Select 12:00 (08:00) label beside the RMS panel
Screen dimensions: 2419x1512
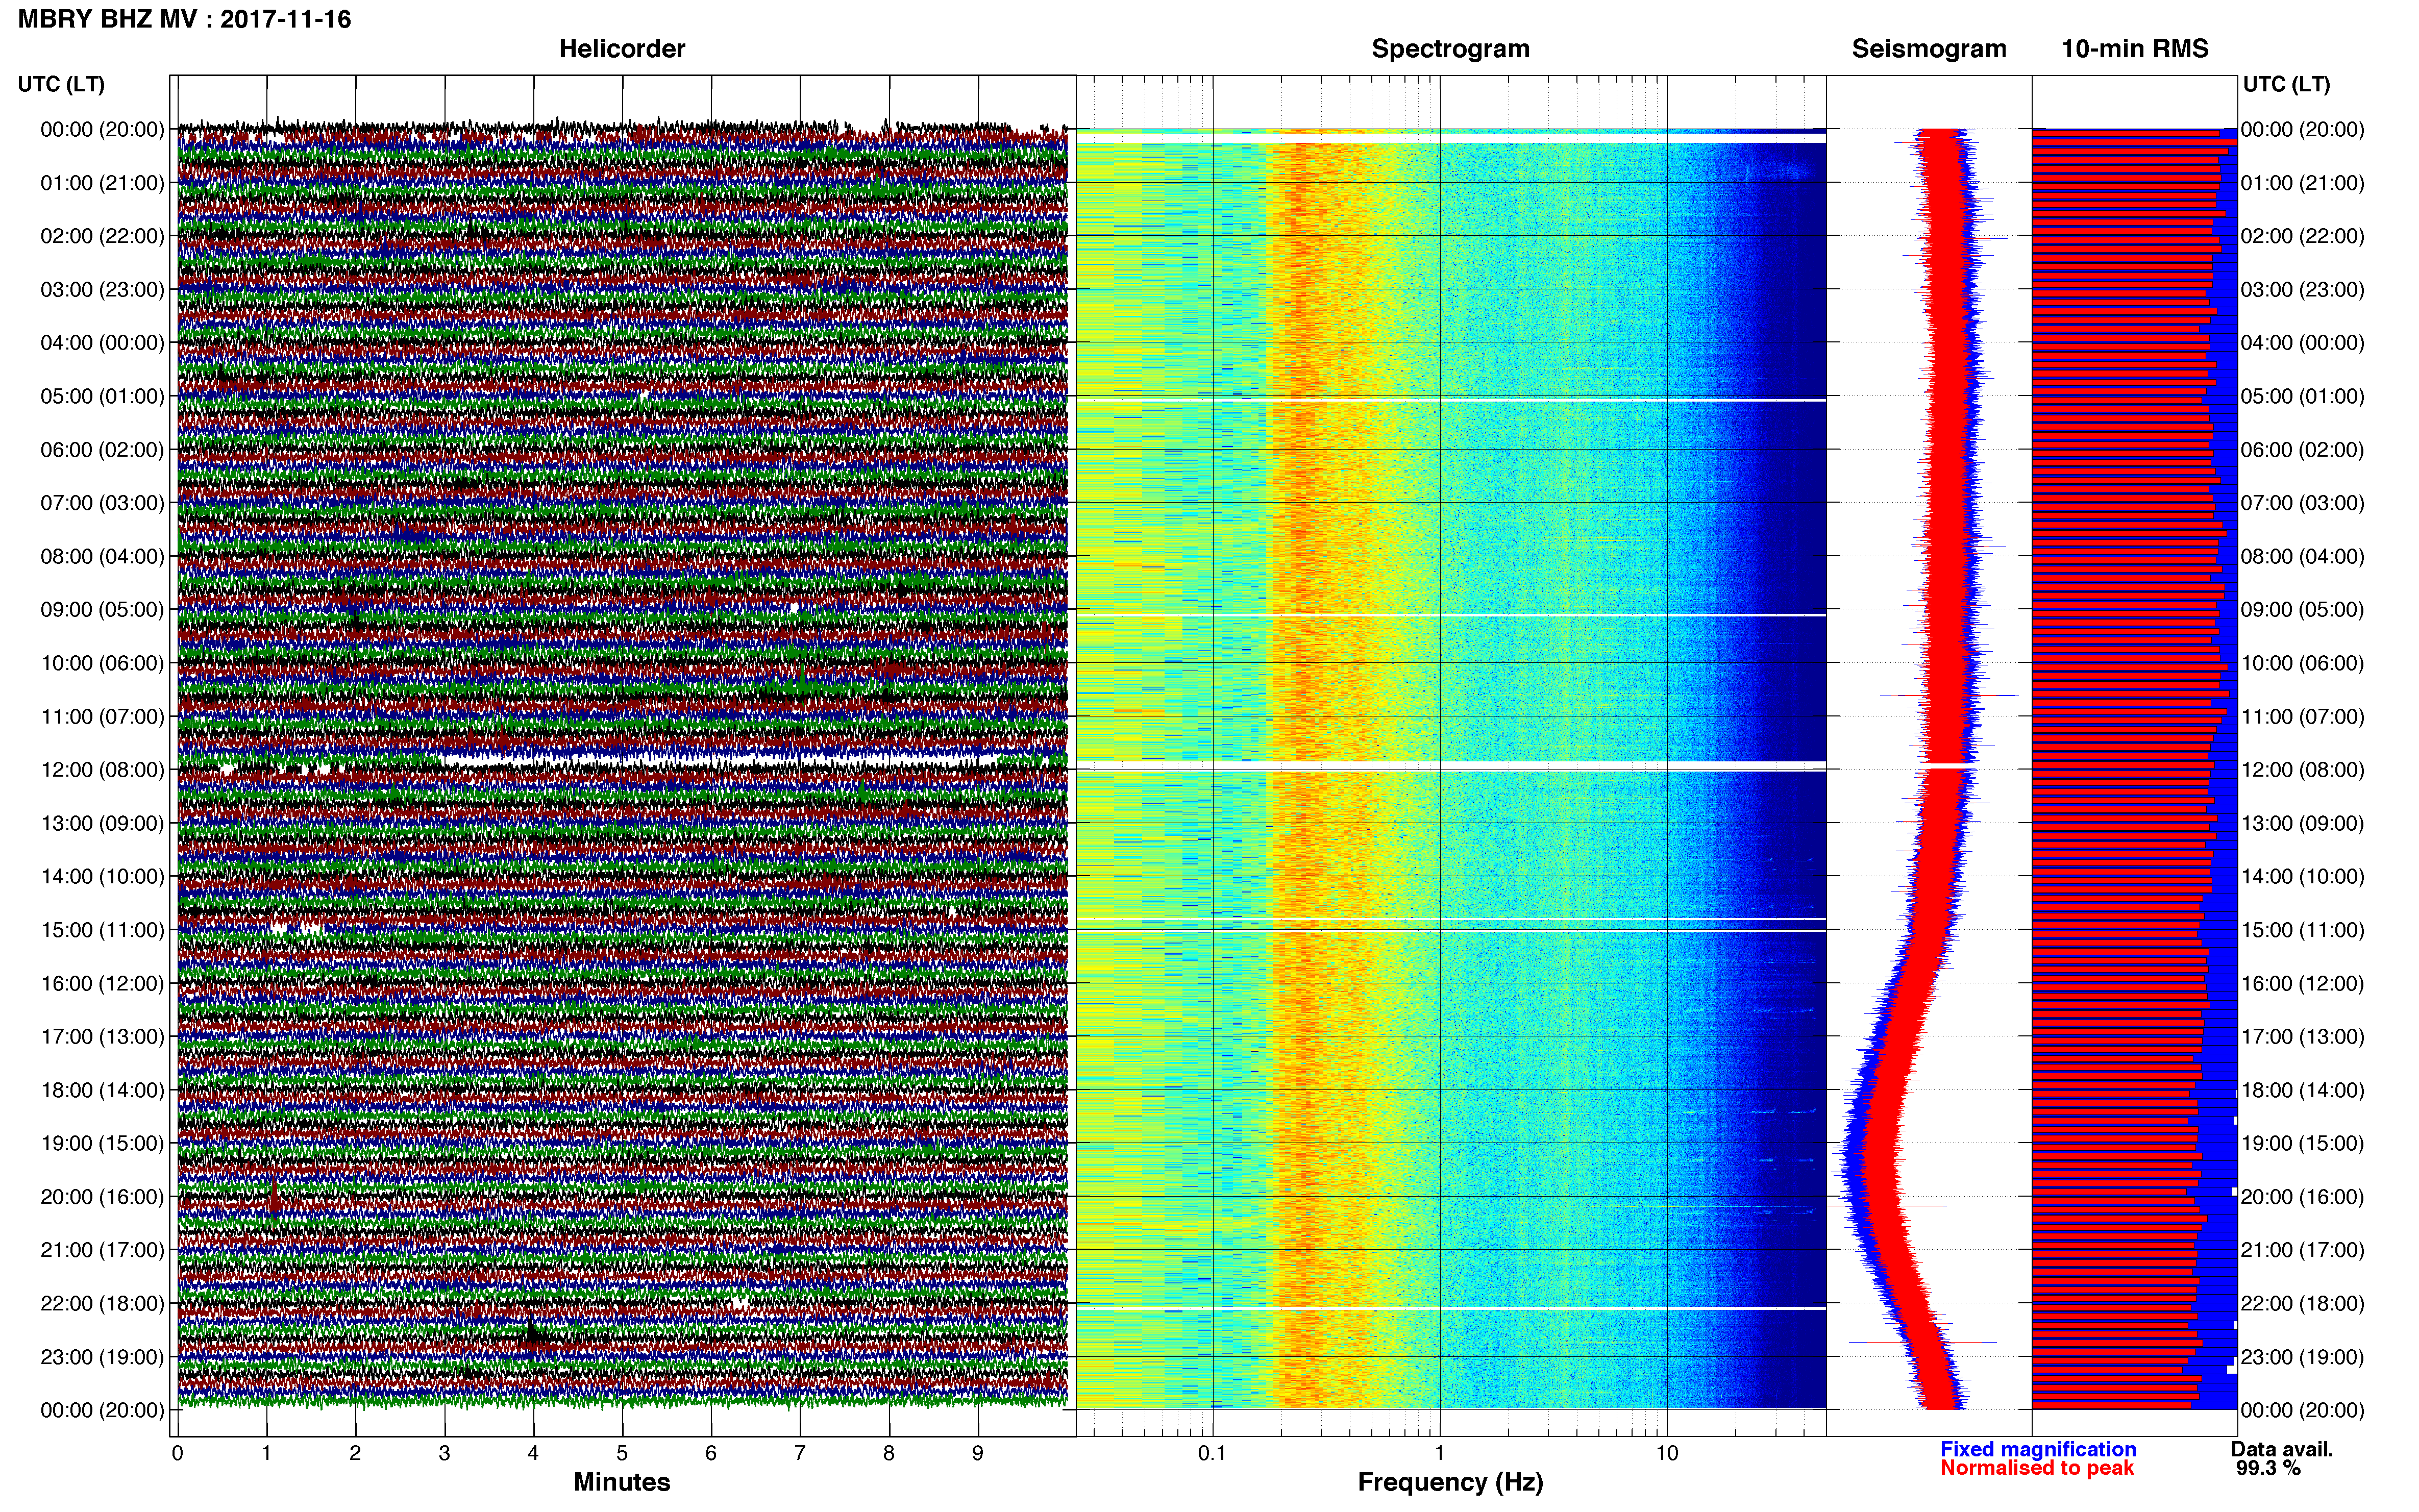click(x=2303, y=770)
